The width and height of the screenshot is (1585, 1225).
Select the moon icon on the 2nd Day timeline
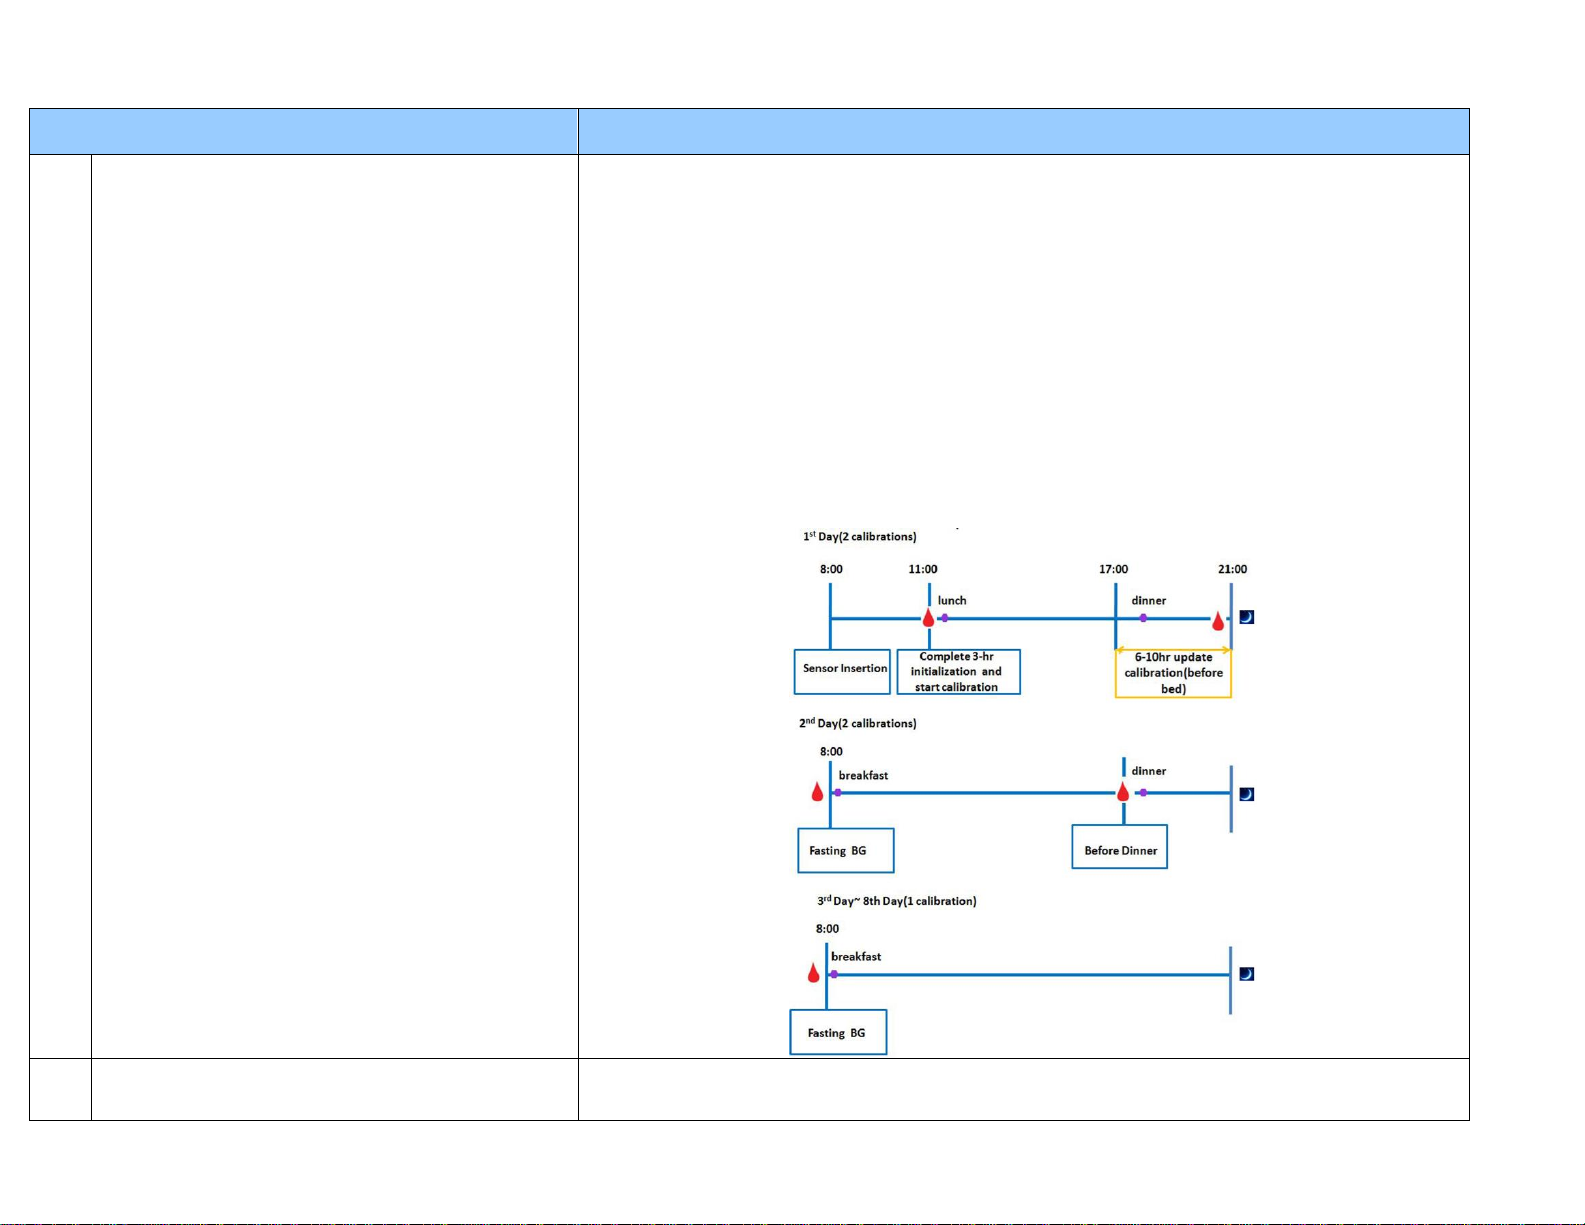1247,794
